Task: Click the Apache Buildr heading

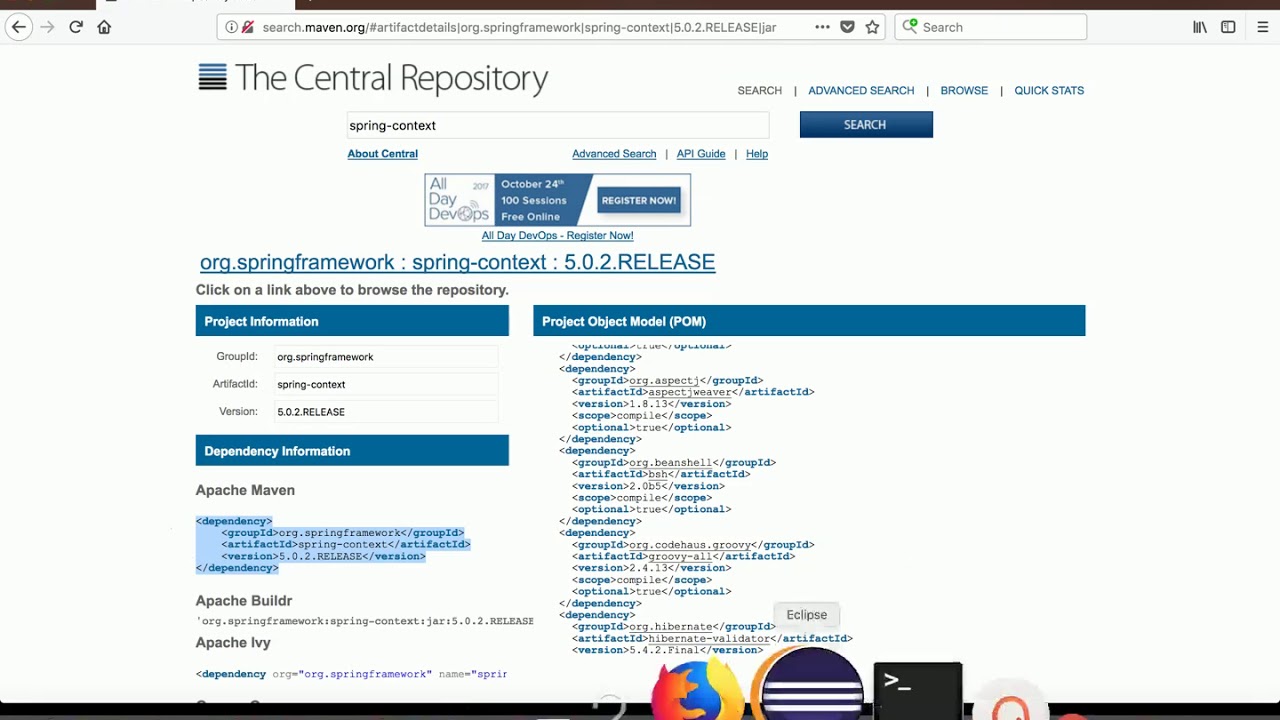Action: point(244,601)
